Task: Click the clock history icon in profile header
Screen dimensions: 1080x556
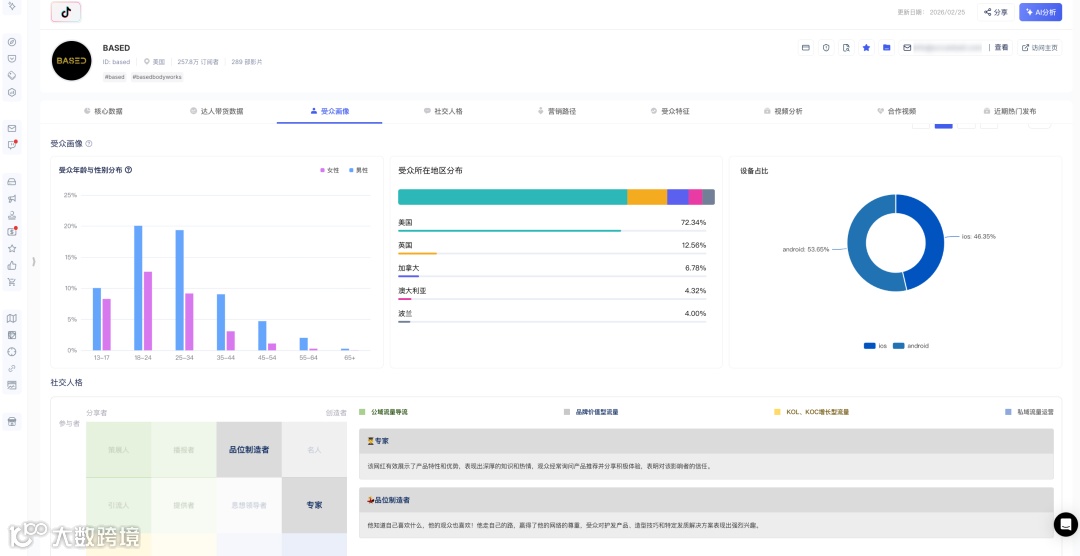Action: click(826, 48)
